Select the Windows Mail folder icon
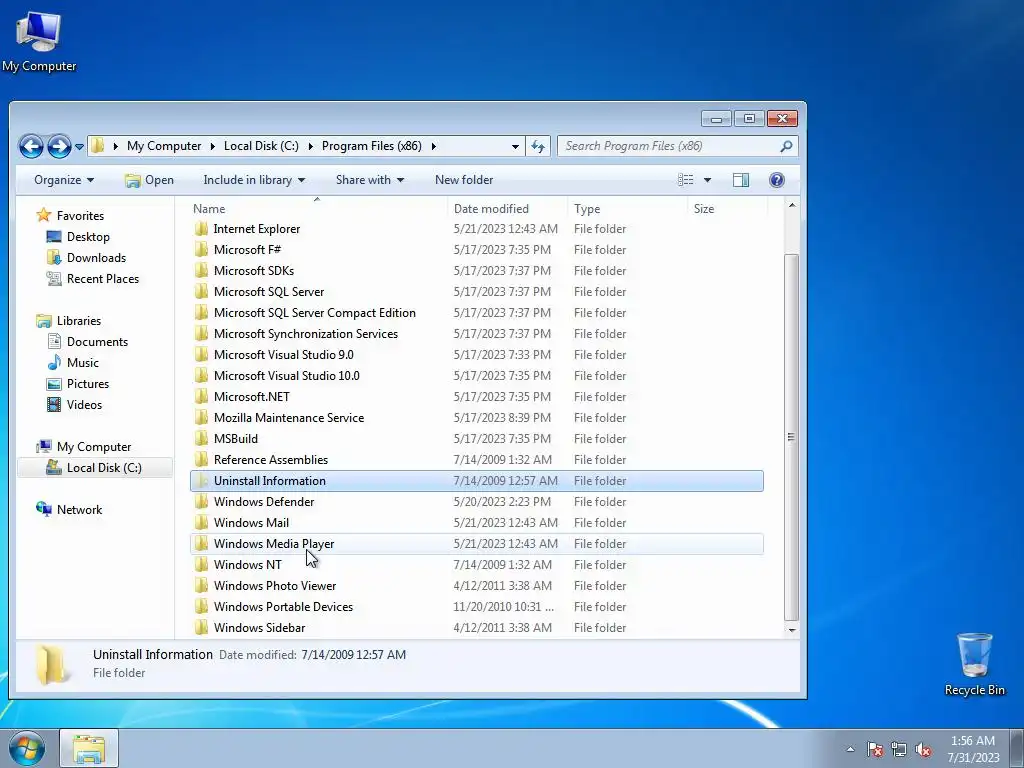The image size is (1024, 768). coord(201,522)
